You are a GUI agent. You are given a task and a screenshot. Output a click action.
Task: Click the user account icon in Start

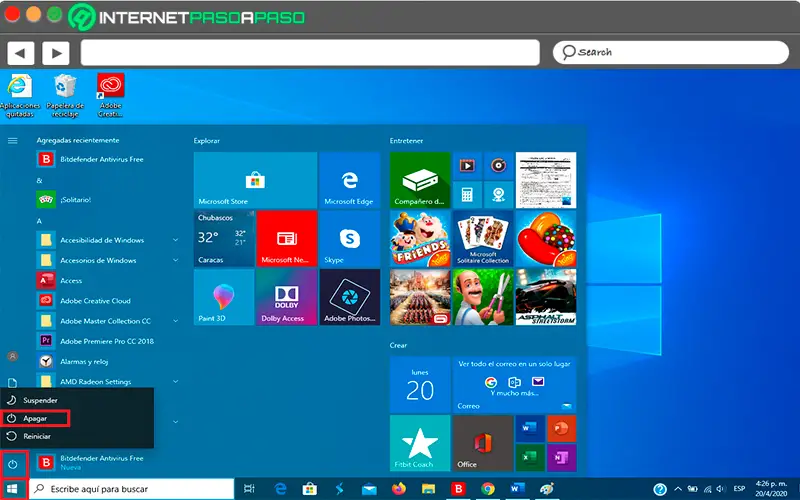13,356
